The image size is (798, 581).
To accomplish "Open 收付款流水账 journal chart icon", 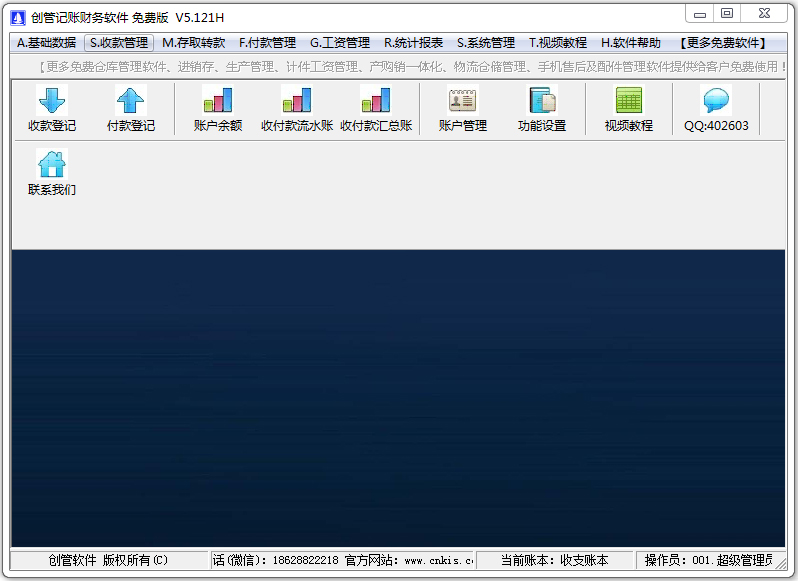I will pyautogui.click(x=297, y=100).
